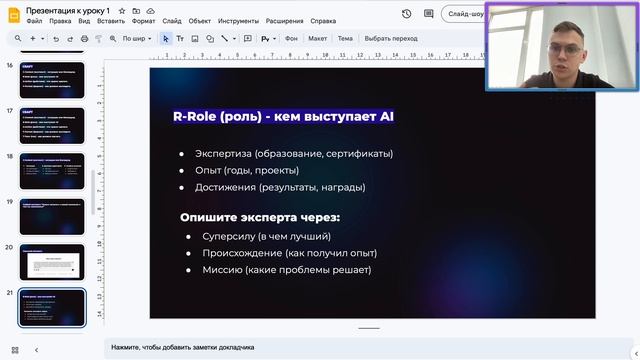Select slide 18 thumbnail

tap(52, 171)
